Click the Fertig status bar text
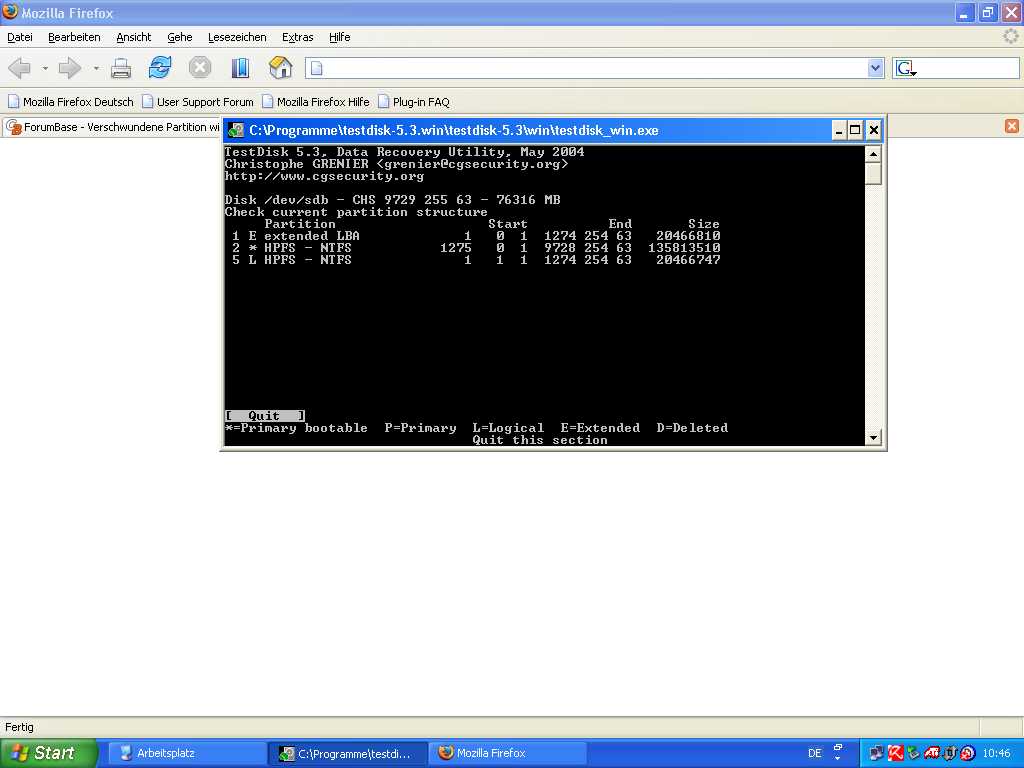The image size is (1024, 768). point(20,727)
